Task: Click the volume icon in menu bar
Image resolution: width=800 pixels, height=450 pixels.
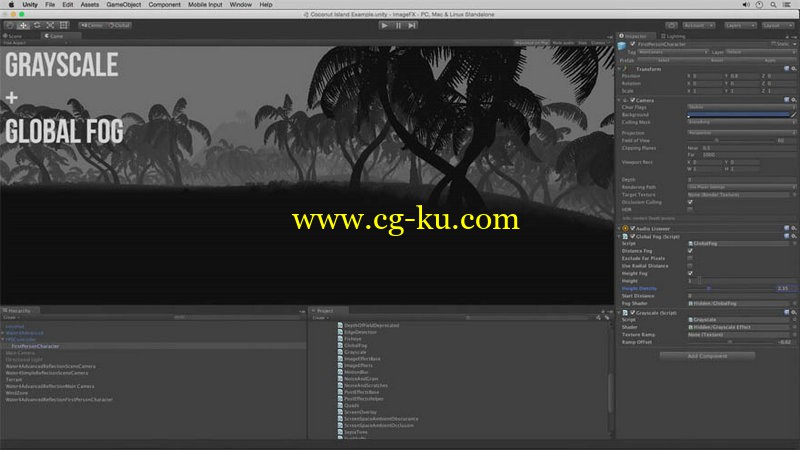Action: [x=745, y=5]
